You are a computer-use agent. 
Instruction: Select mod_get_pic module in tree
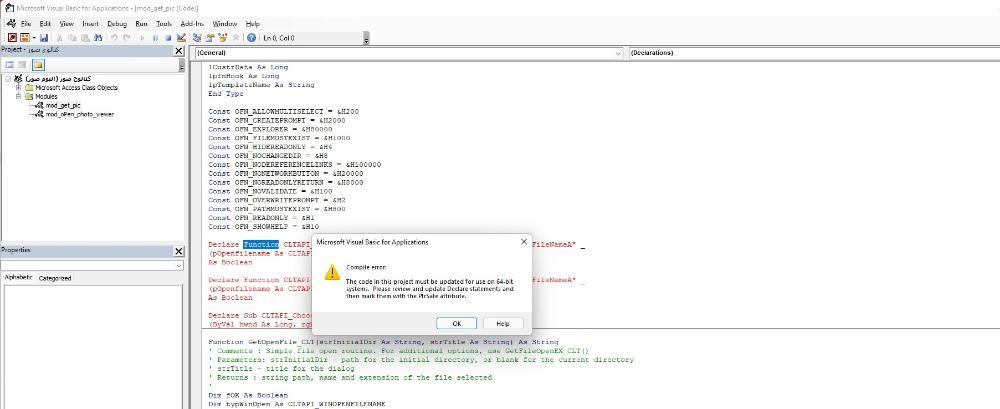[x=62, y=105]
